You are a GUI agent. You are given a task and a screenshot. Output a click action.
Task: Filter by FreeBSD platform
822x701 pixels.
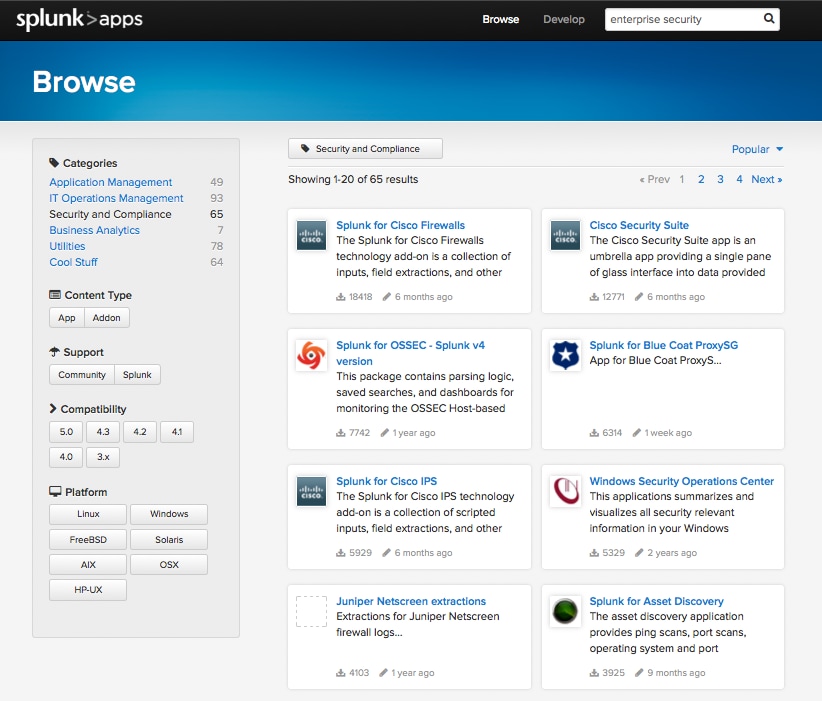click(88, 540)
